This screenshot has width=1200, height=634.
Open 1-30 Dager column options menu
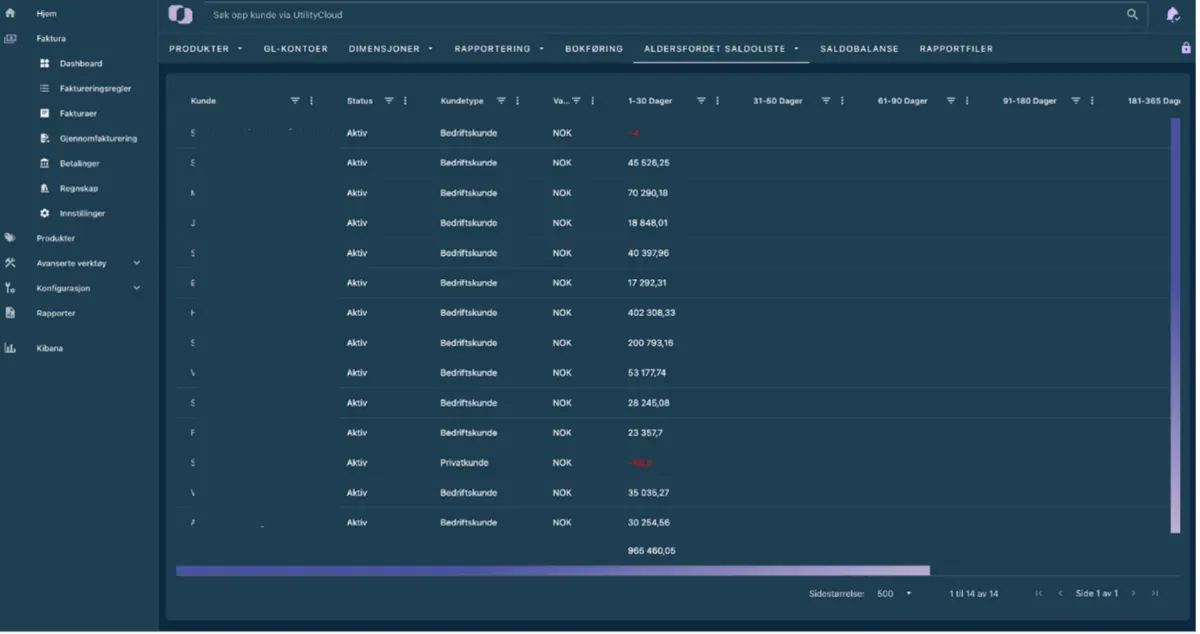click(718, 101)
